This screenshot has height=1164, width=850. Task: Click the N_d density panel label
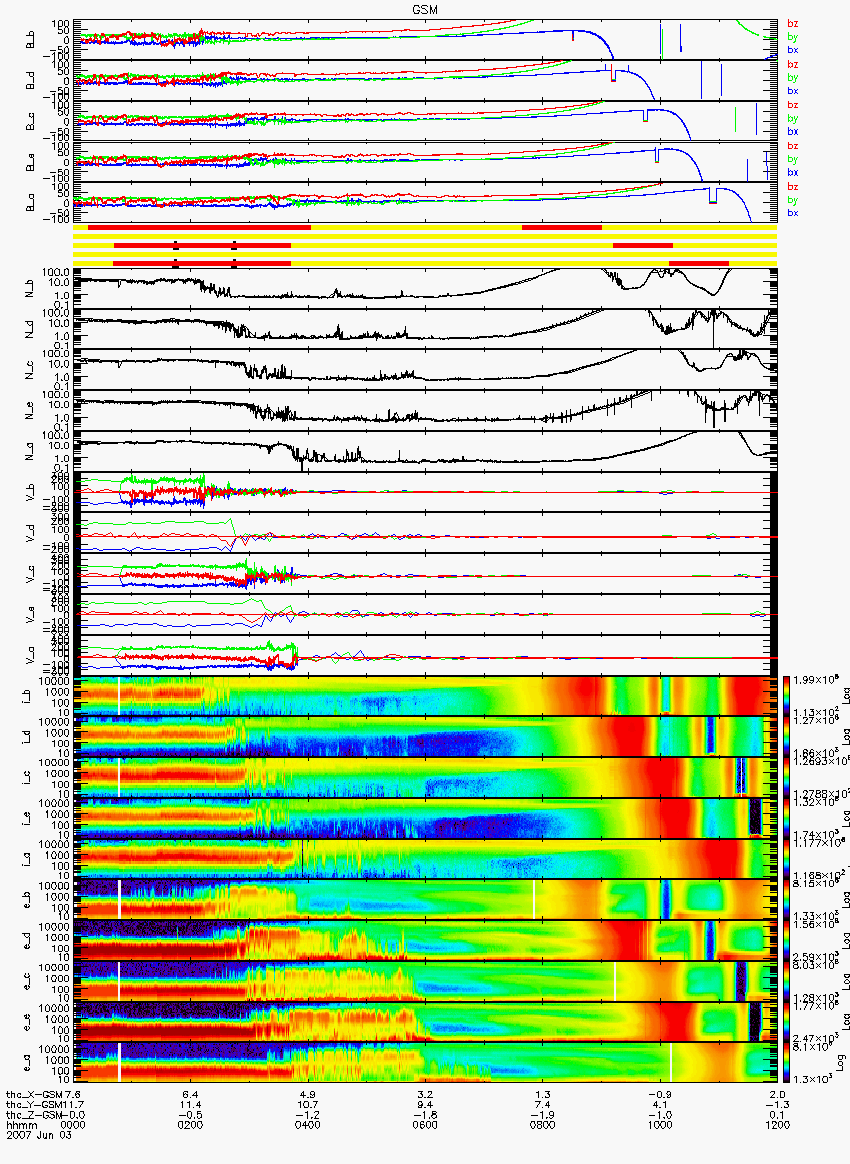[31, 330]
